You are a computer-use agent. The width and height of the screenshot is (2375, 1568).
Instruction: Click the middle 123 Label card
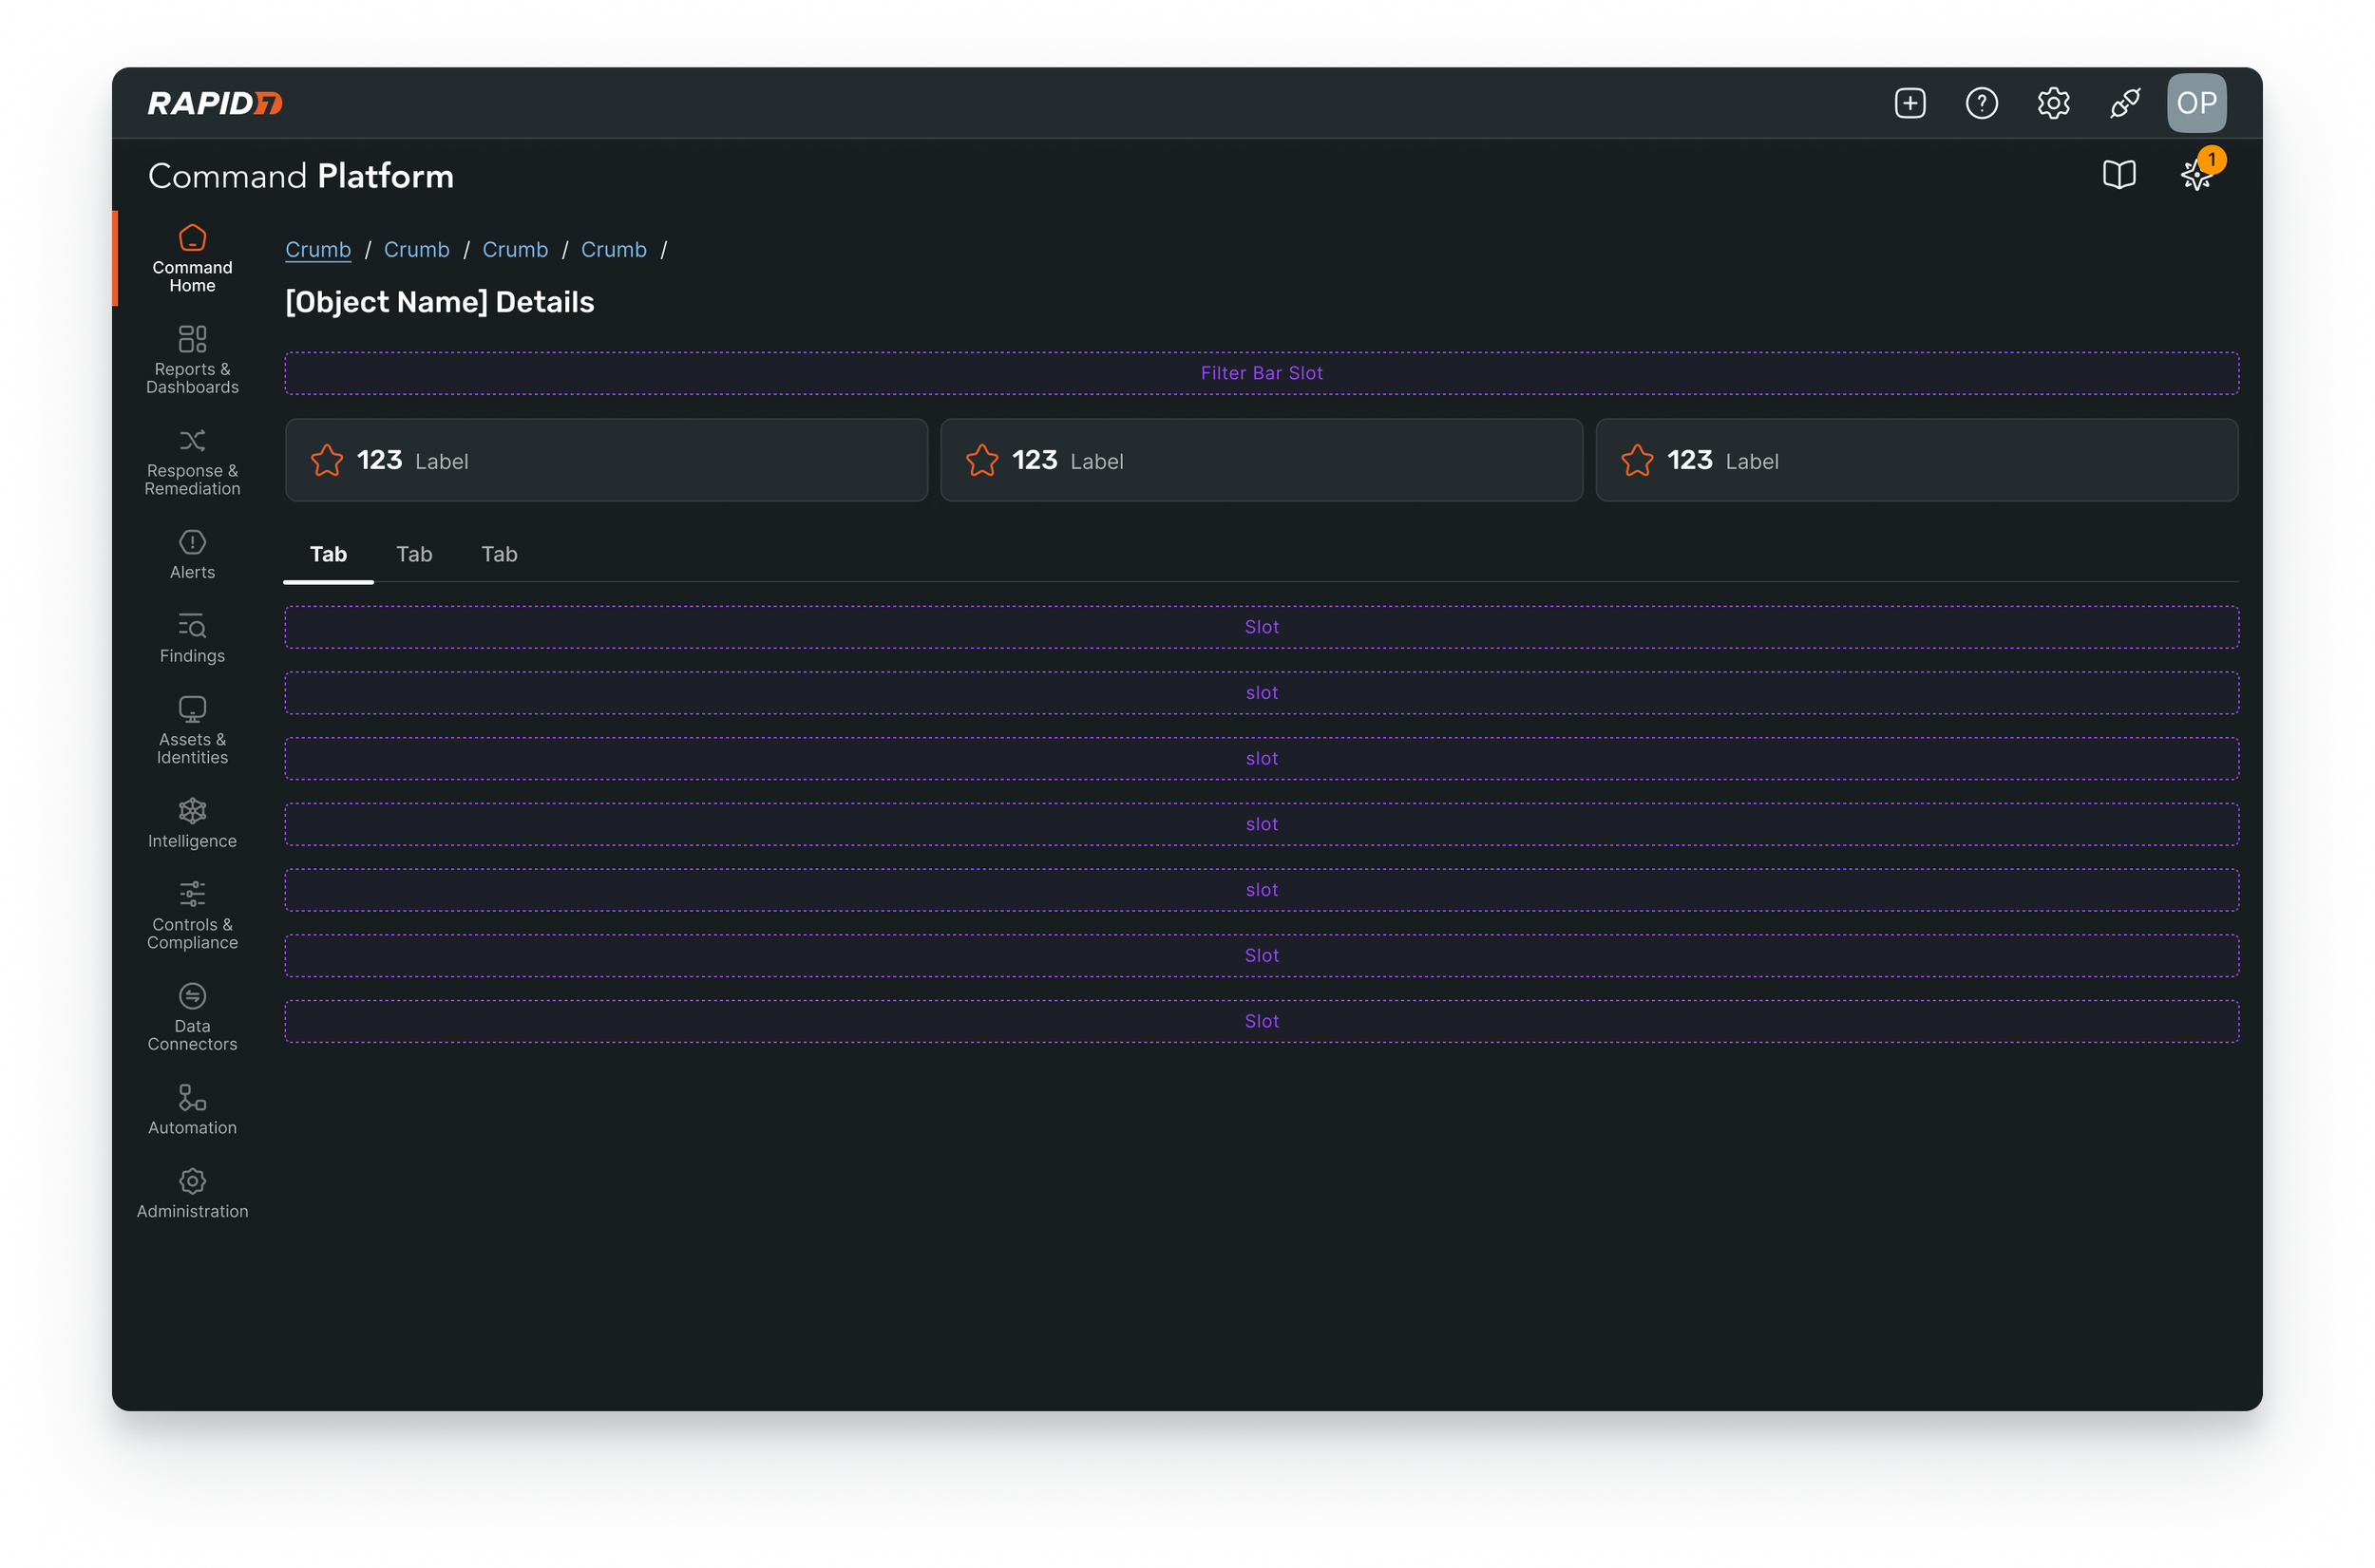[1261, 460]
